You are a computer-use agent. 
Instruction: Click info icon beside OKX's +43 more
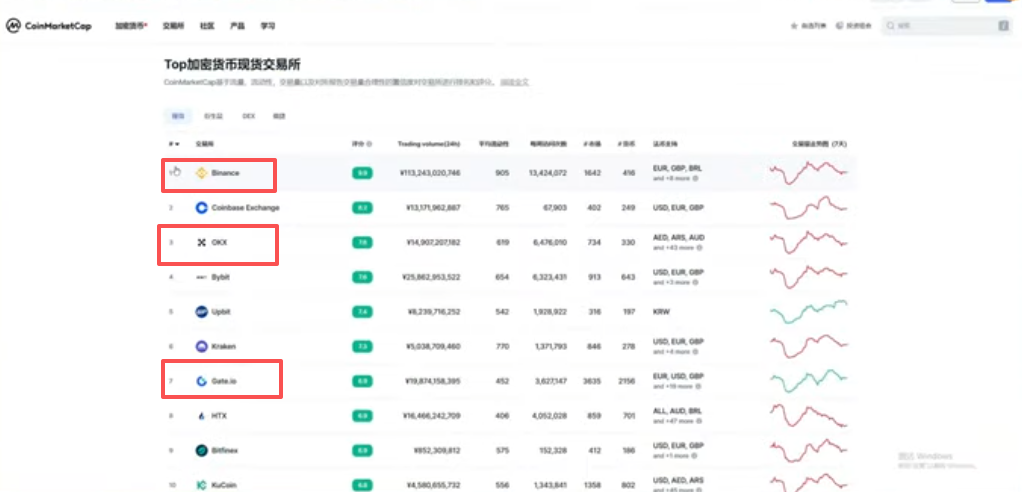pos(699,248)
